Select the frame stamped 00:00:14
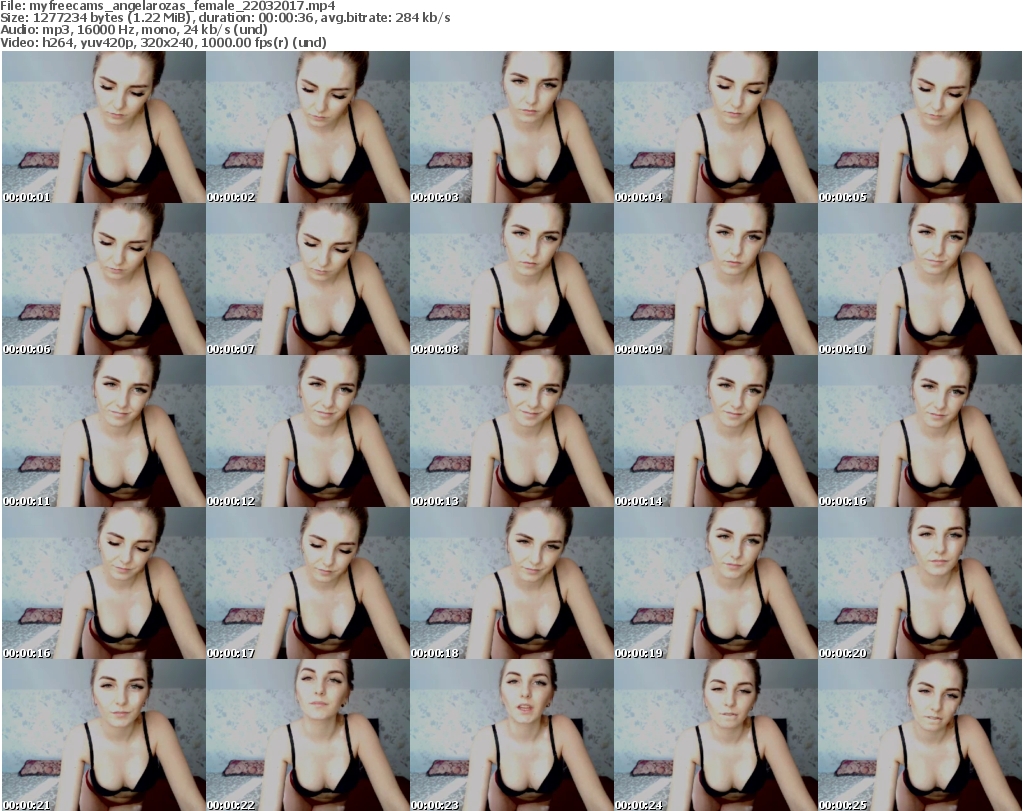 point(716,431)
